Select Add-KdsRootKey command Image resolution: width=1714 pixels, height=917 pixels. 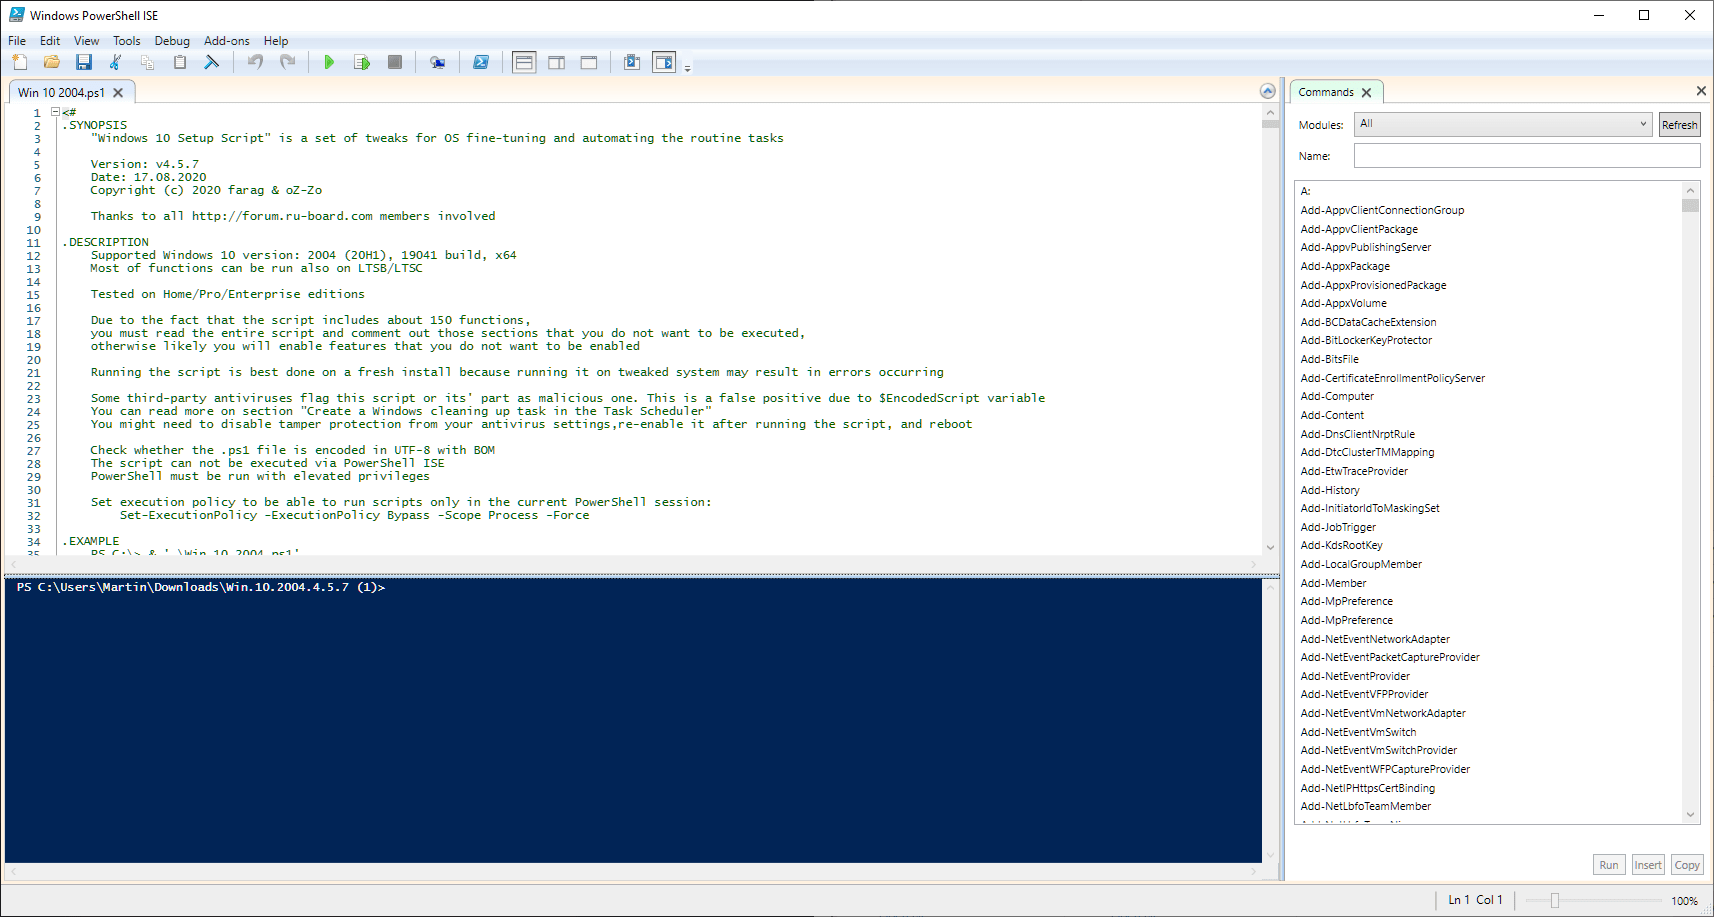tap(1341, 545)
